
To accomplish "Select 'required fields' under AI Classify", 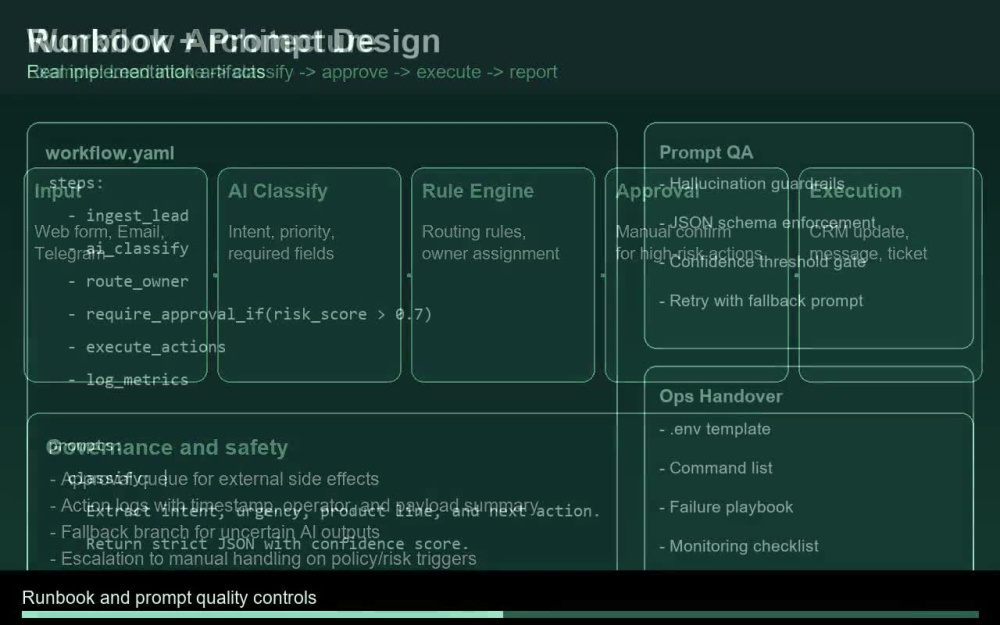I will click(x=281, y=253).
